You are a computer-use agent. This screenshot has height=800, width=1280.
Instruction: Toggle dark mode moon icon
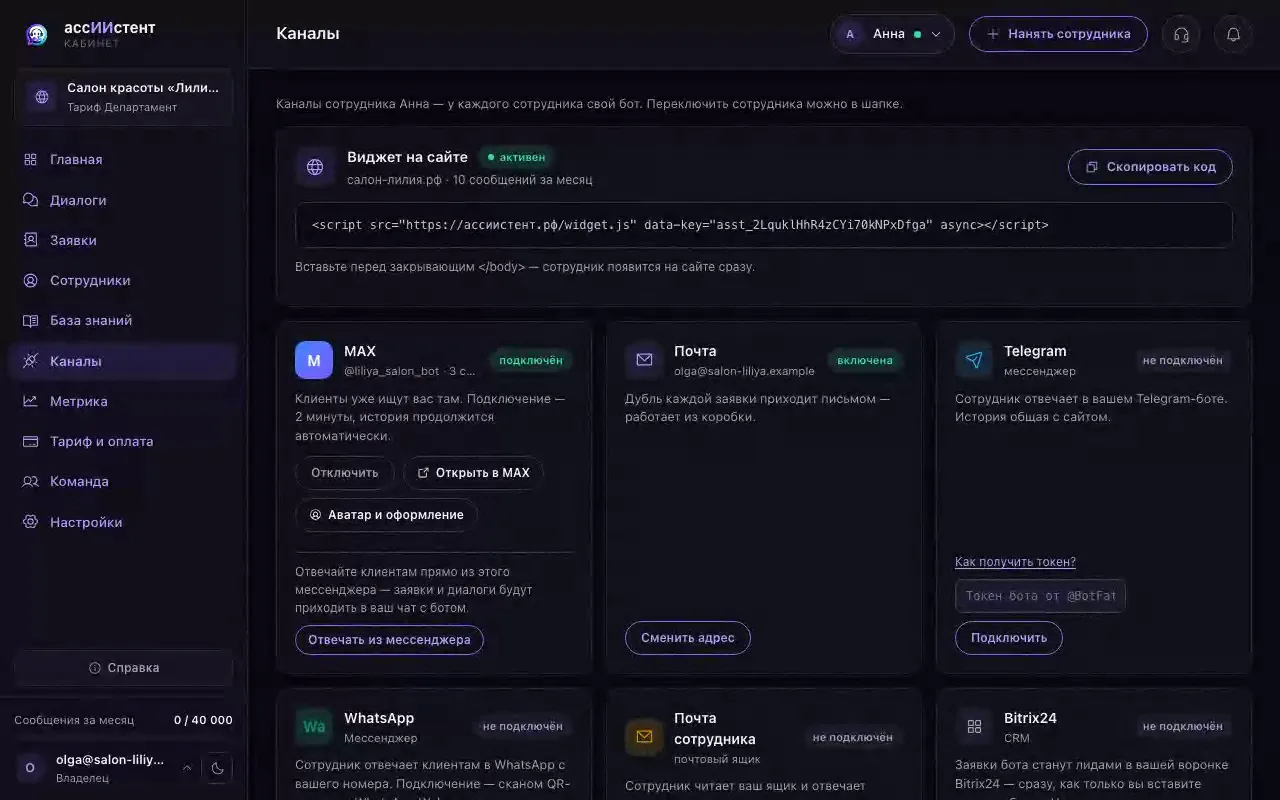click(x=217, y=768)
